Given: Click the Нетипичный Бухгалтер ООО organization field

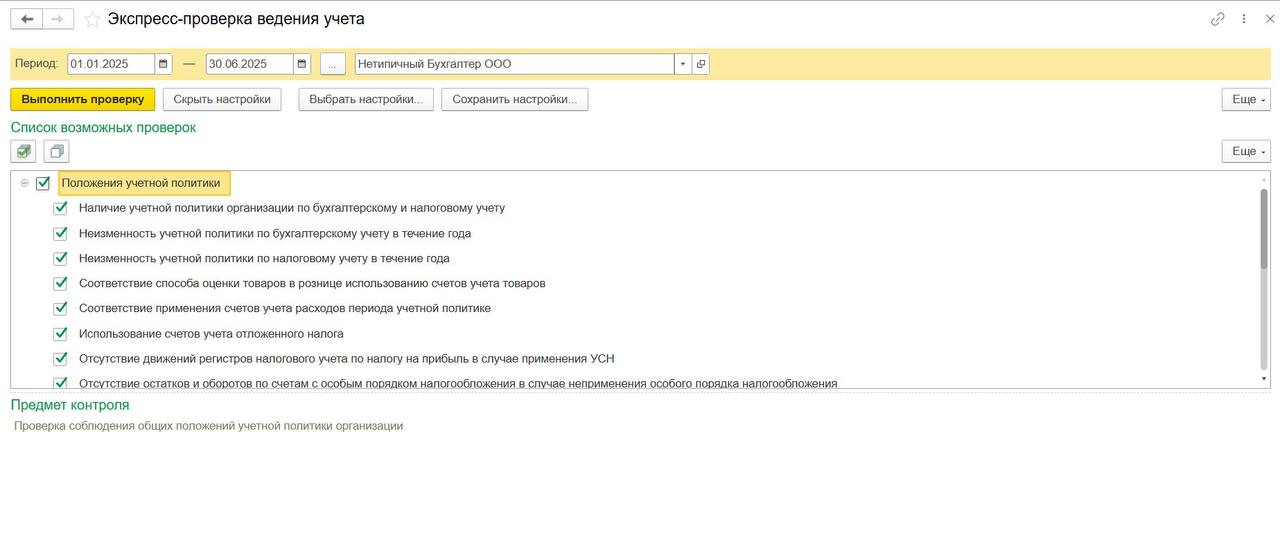Looking at the screenshot, I should [515, 64].
